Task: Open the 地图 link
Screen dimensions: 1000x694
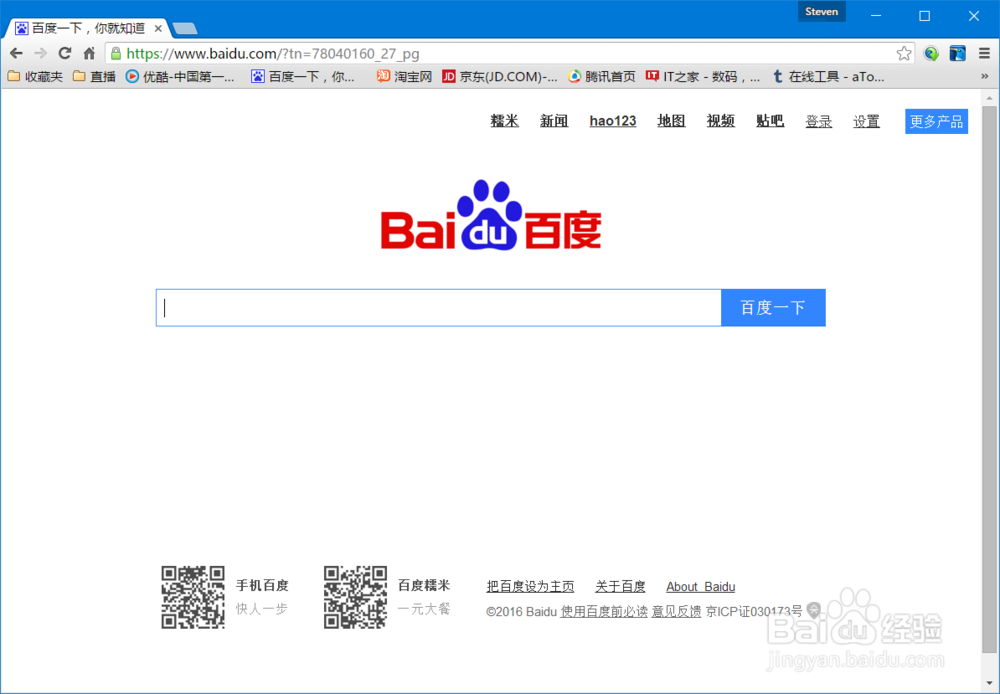Action: coord(672,121)
